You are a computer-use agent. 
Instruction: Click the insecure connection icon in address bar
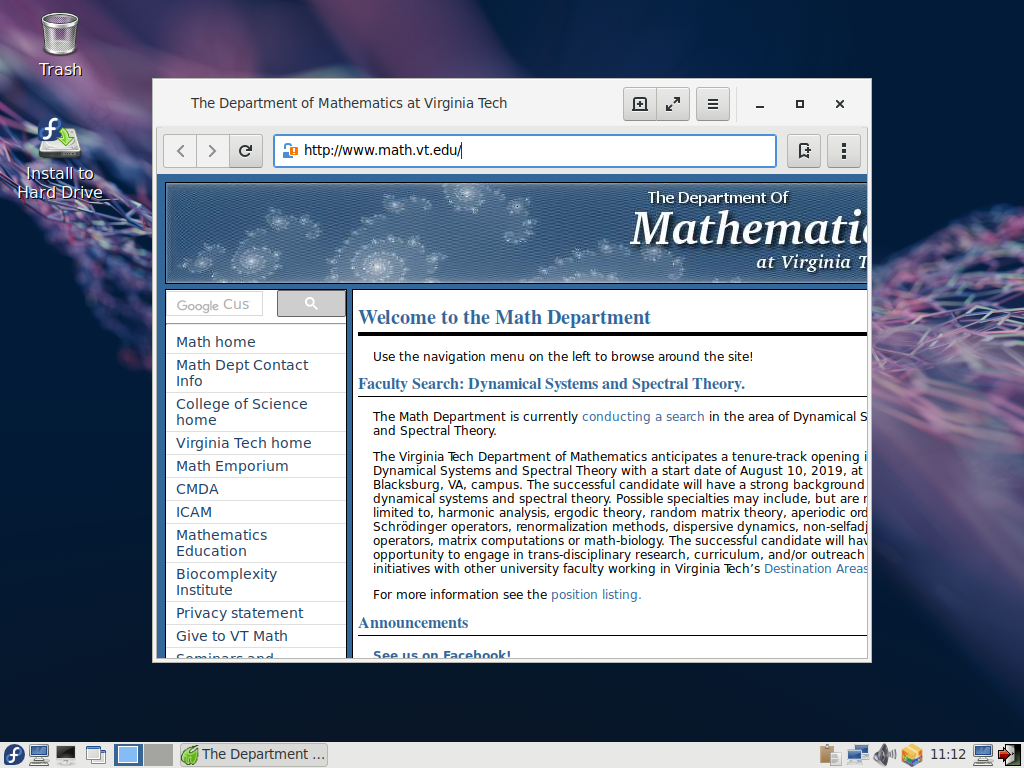click(290, 151)
